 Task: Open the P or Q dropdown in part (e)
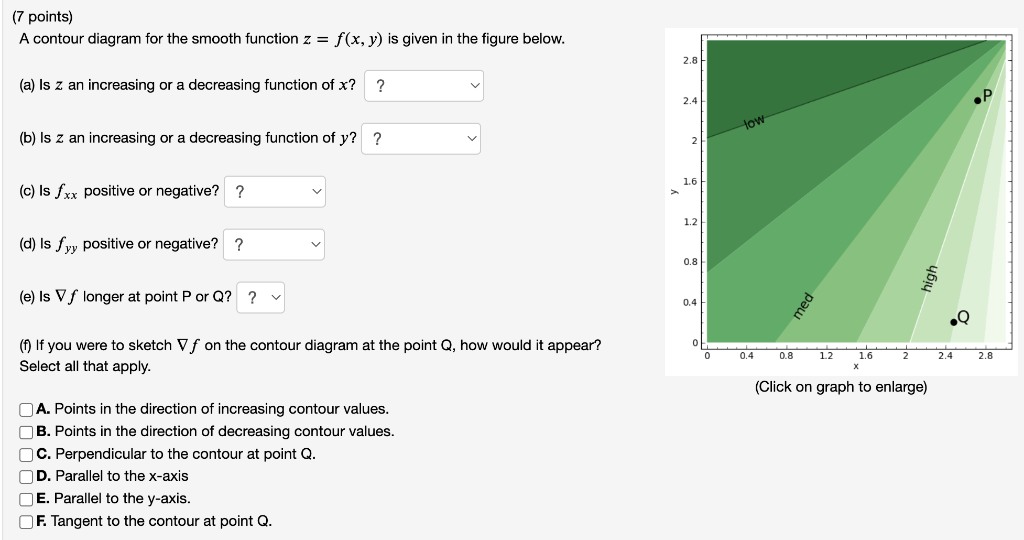[x=261, y=297]
